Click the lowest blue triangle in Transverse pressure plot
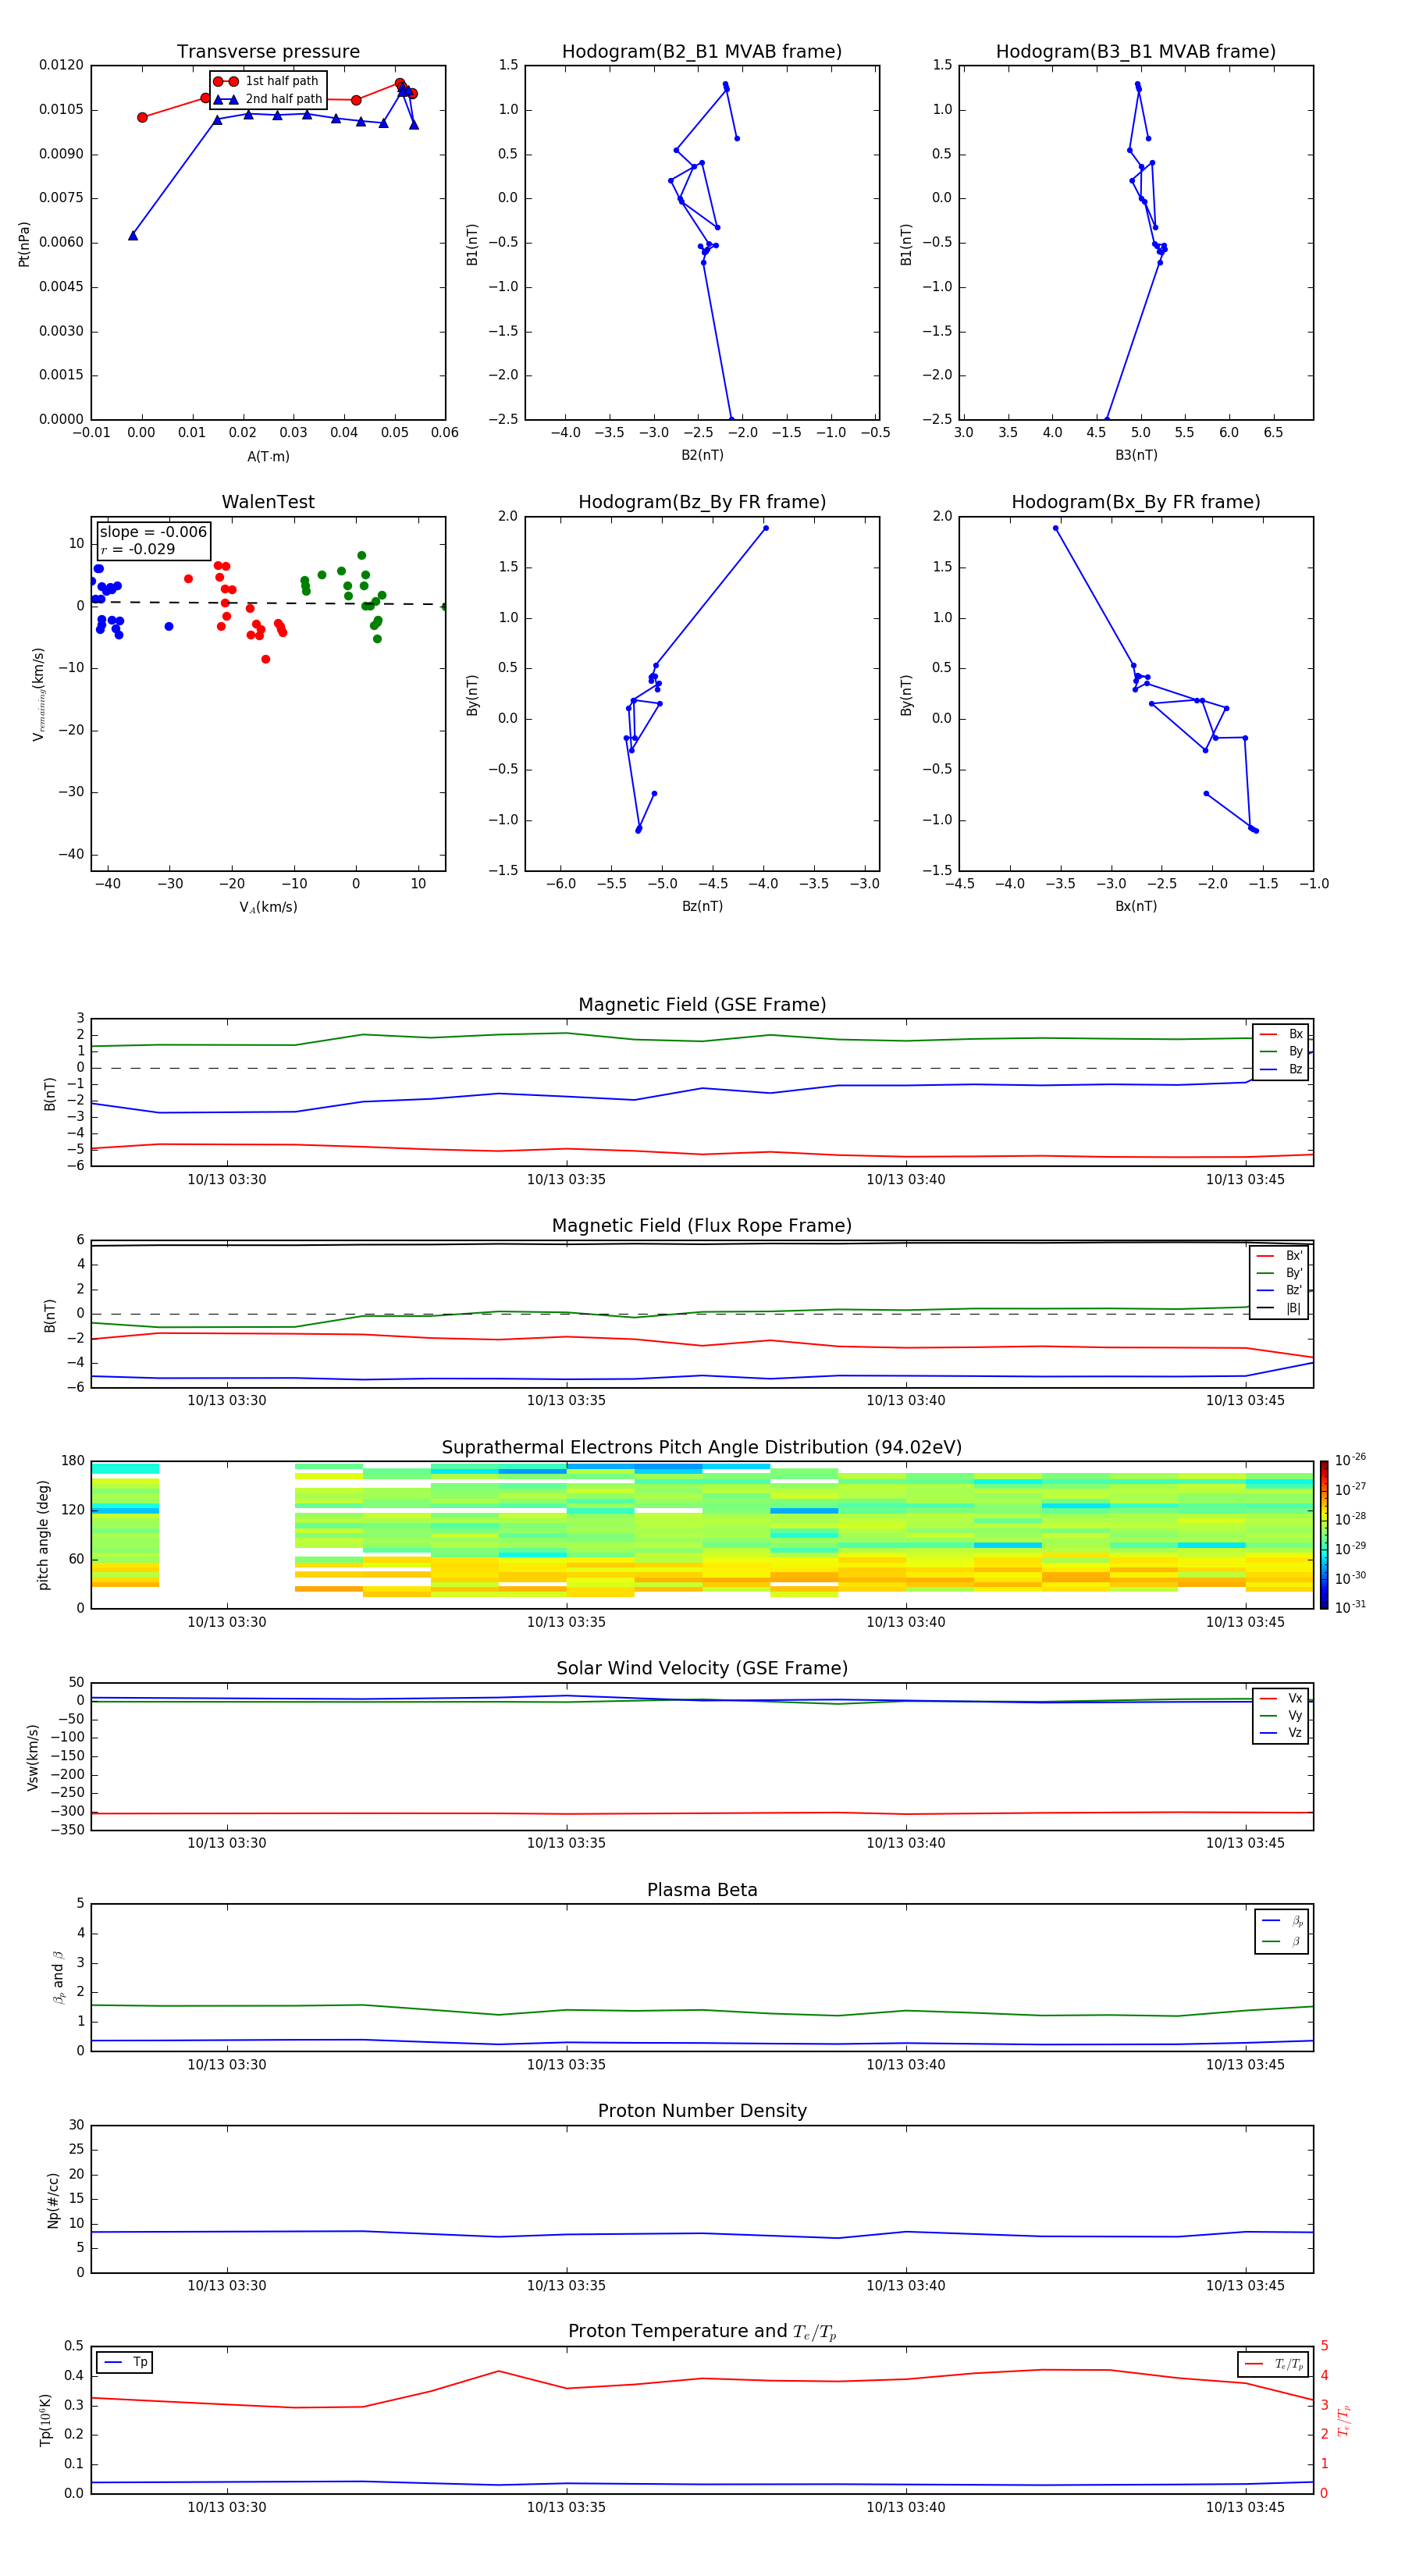The width and height of the screenshot is (1405, 2576). tap(133, 235)
